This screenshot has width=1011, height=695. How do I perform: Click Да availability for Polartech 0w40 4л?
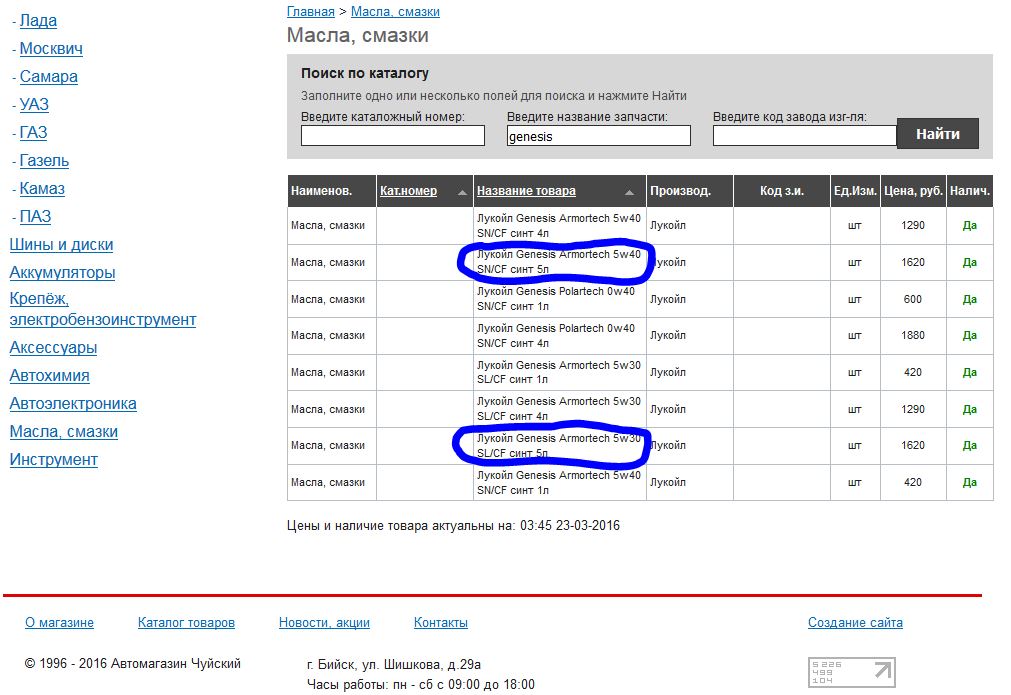[x=970, y=335]
